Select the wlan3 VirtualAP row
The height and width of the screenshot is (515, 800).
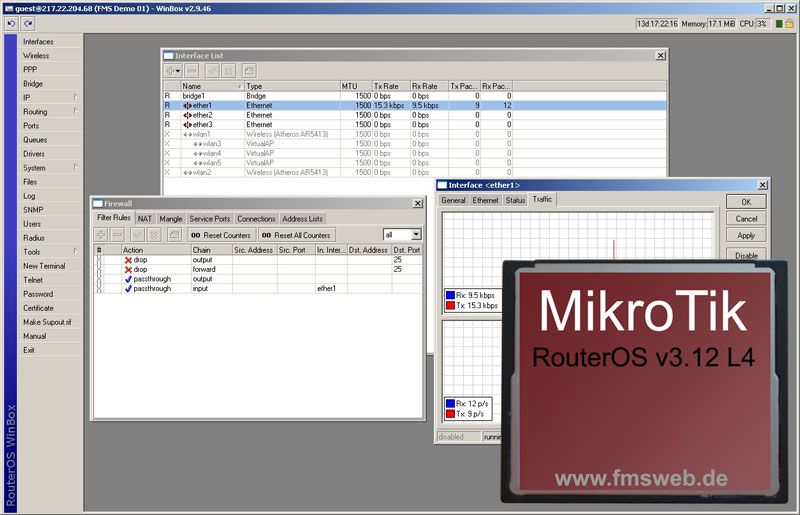point(415,144)
